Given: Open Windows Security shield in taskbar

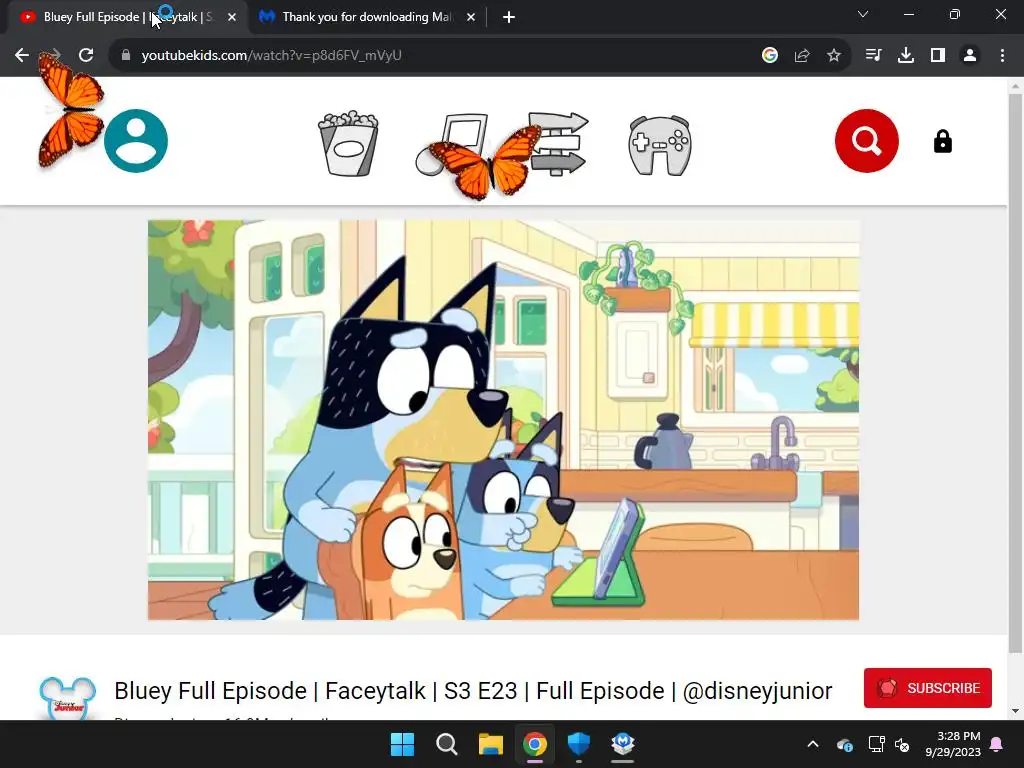Looking at the screenshot, I should [579, 744].
